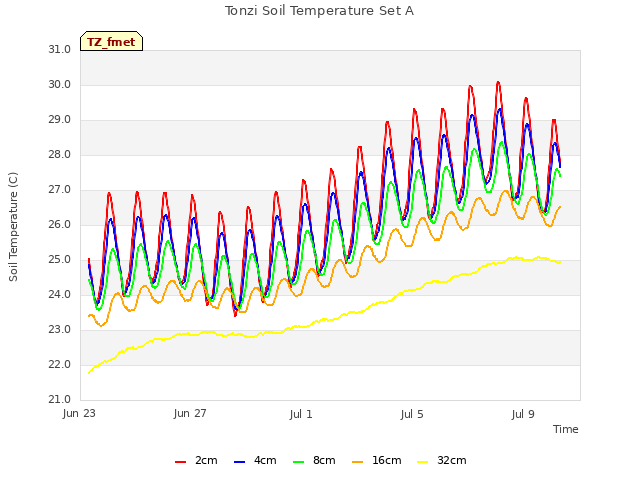
Task: Click the 24.0 y-axis tick label
Action: [x=60, y=295]
